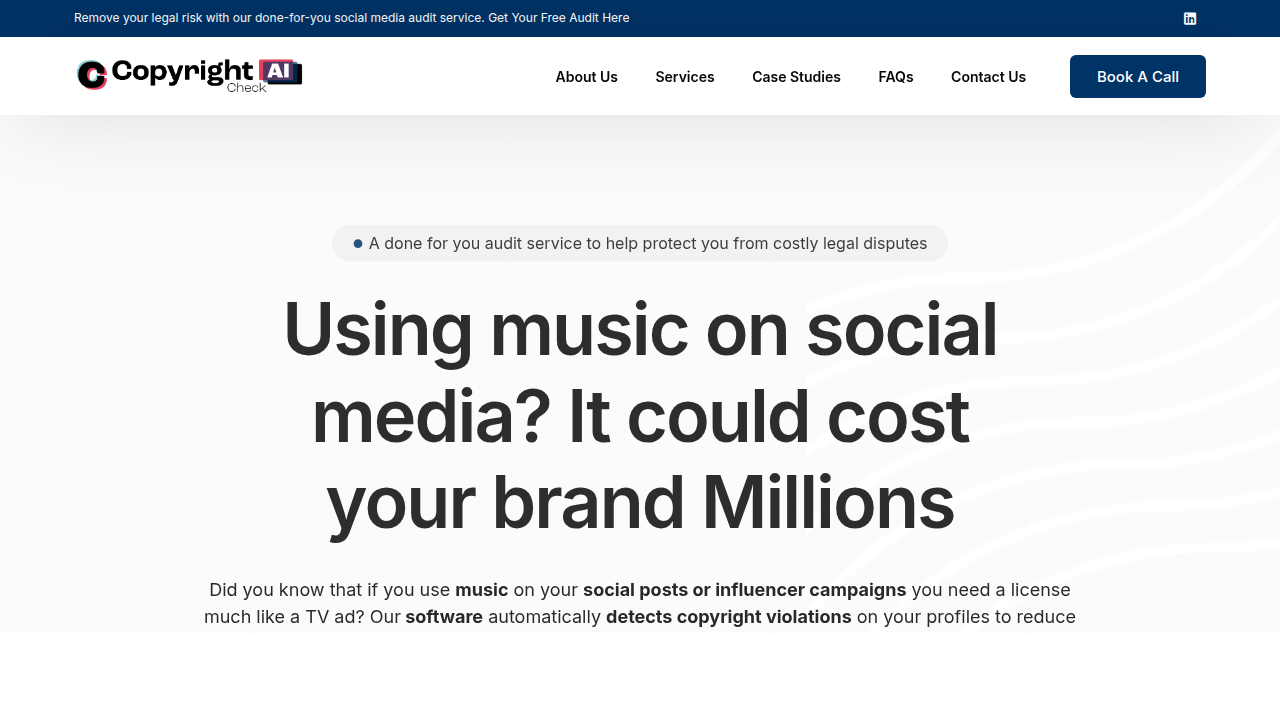Image resolution: width=1280 pixels, height=720 pixels.
Task: Click the blue dot in the audit pill
Action: point(358,244)
